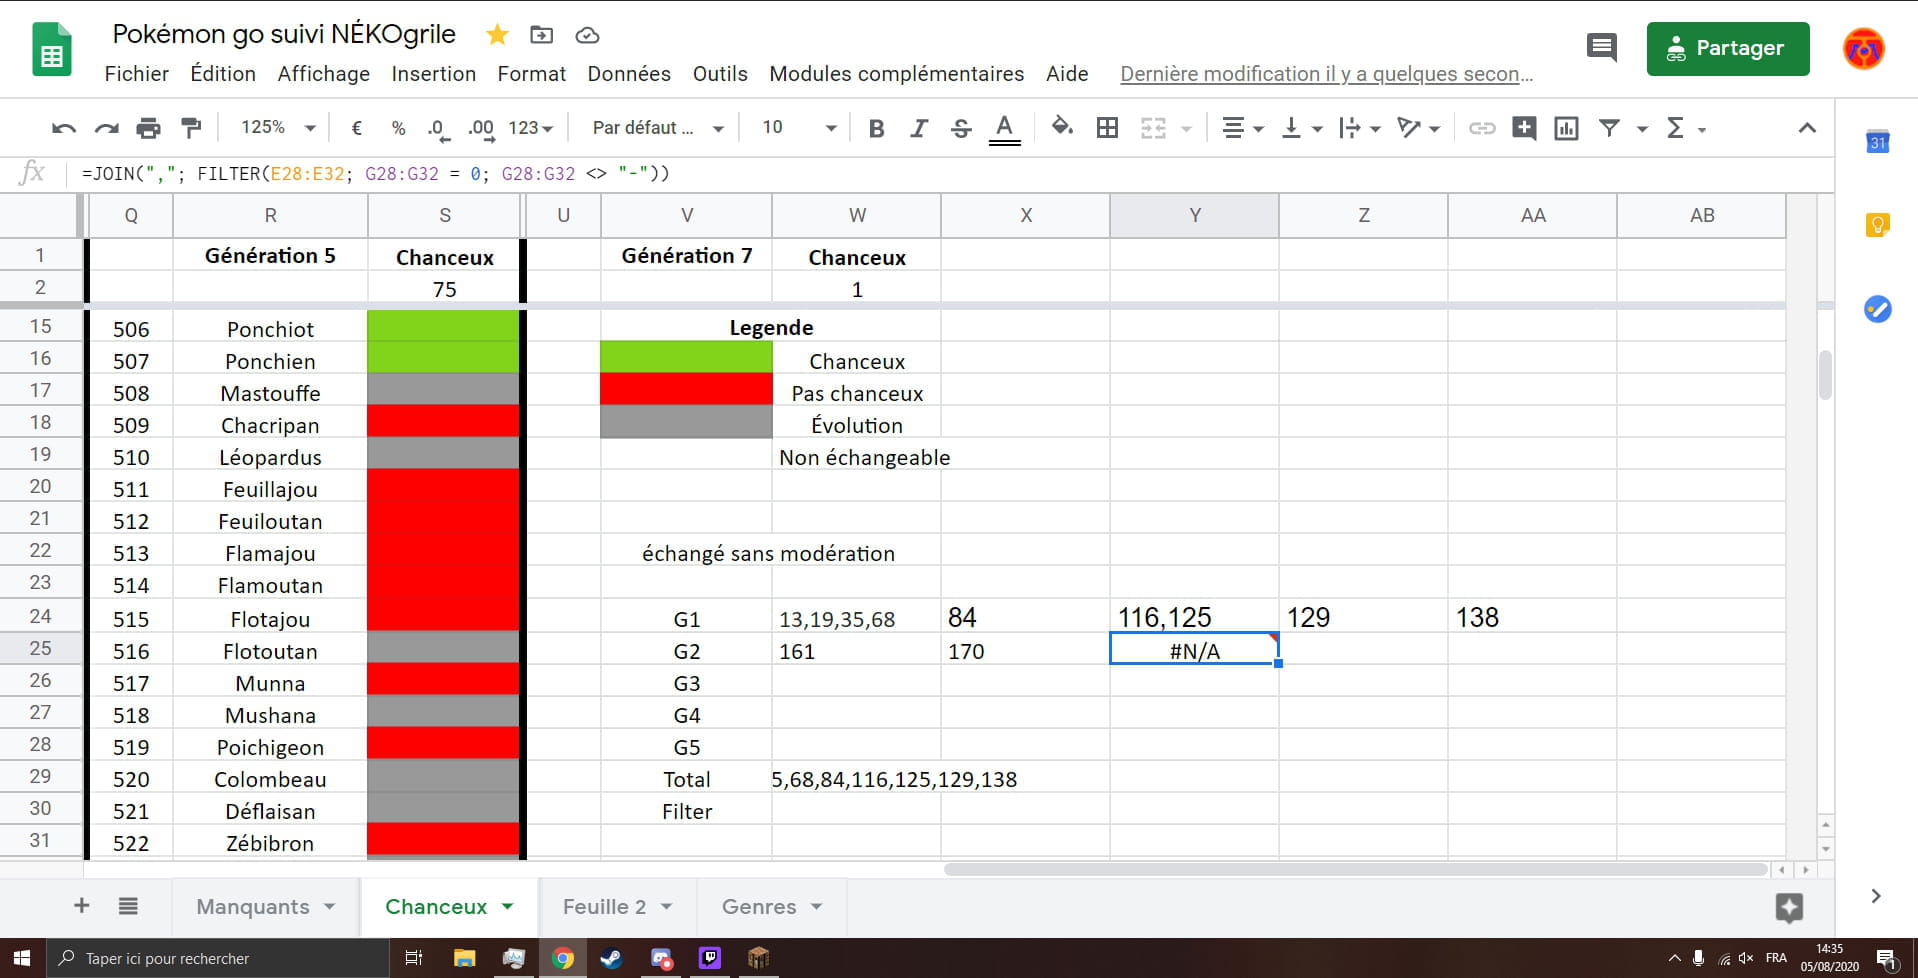The image size is (1918, 978).
Task: Print the spreadsheet
Action: tap(148, 128)
